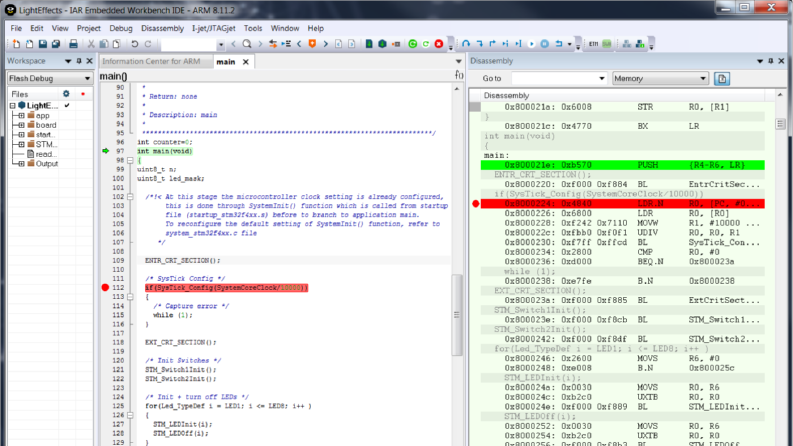Screen dimensions: 793x446
Task: Expand the board folder in Workspace
Action: pyautogui.click(x=21, y=125)
